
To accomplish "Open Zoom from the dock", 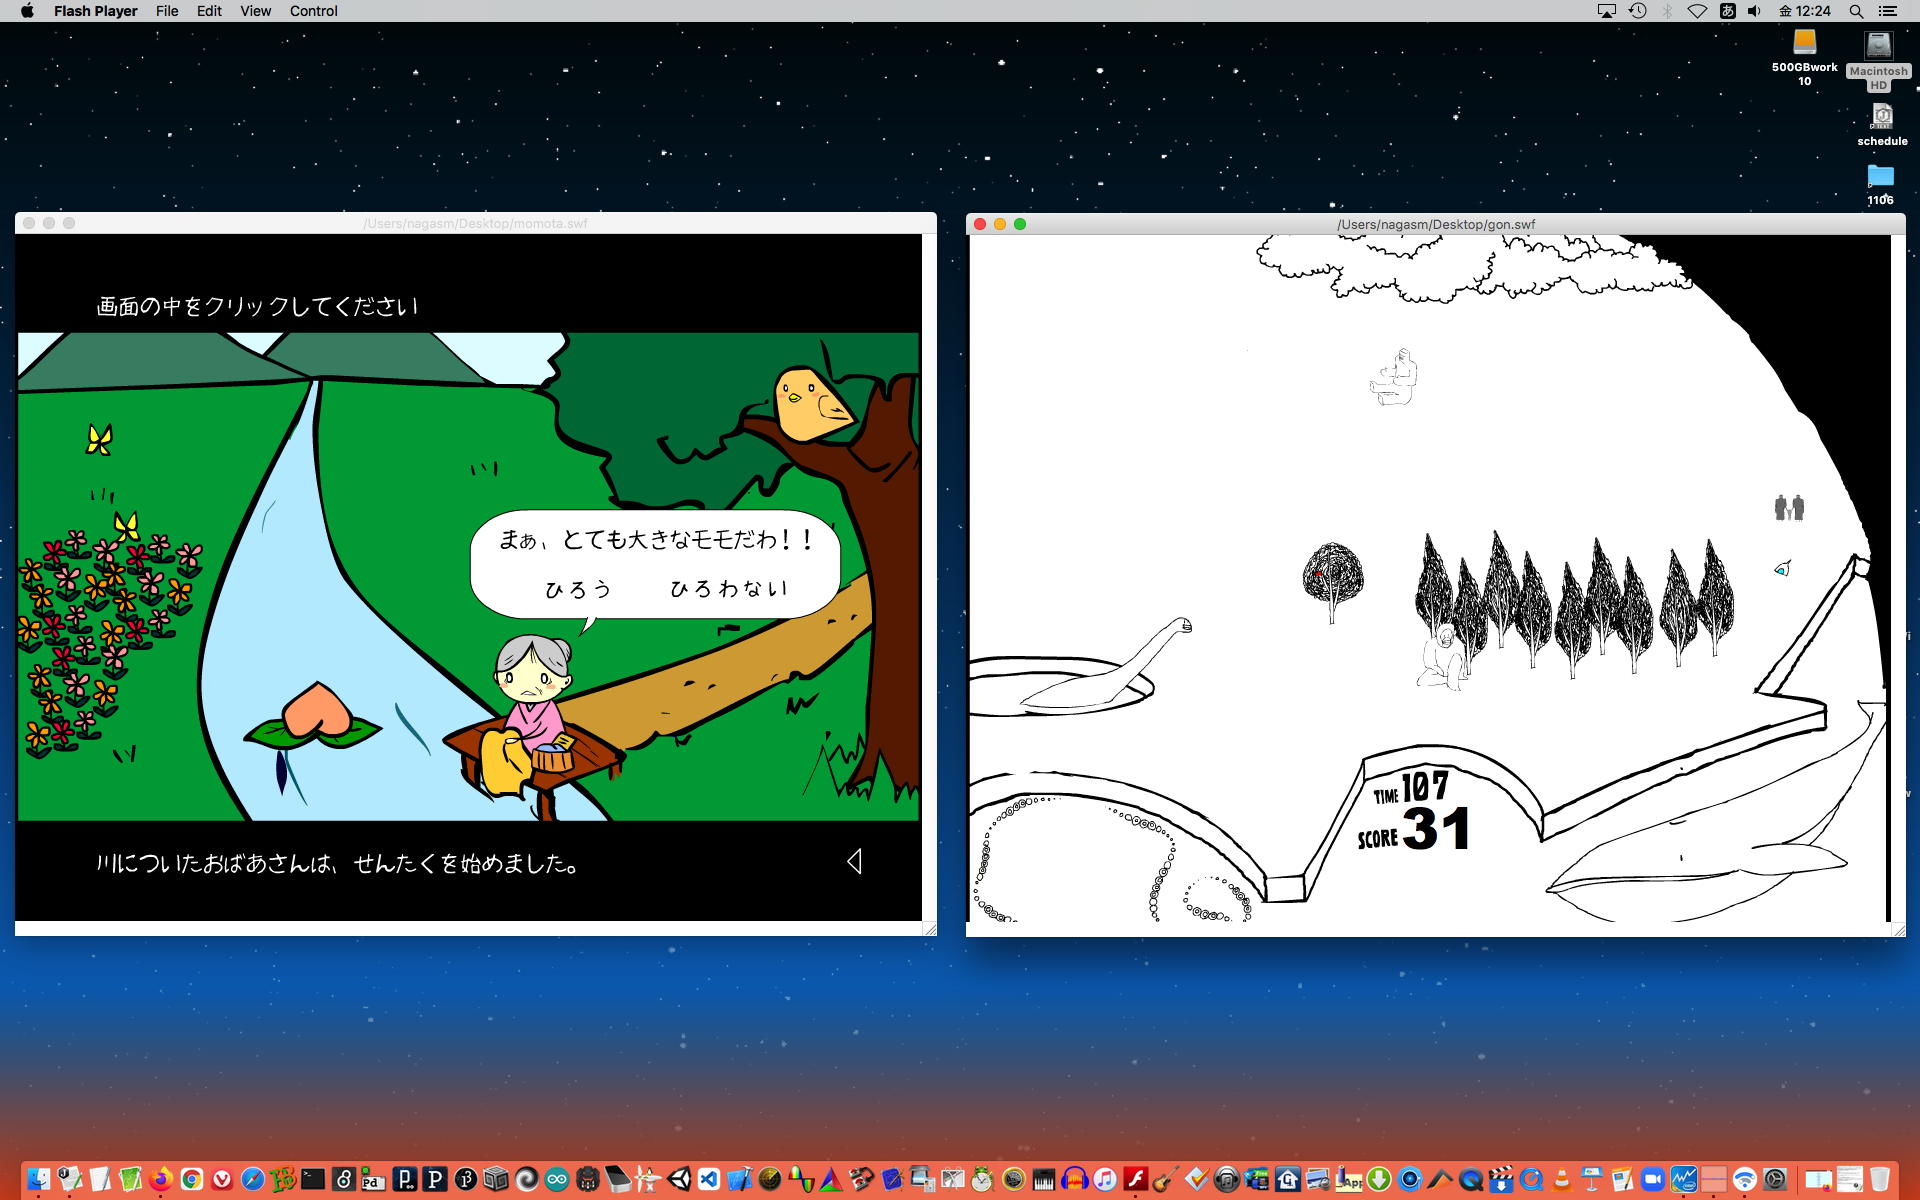I will point(1653,1179).
